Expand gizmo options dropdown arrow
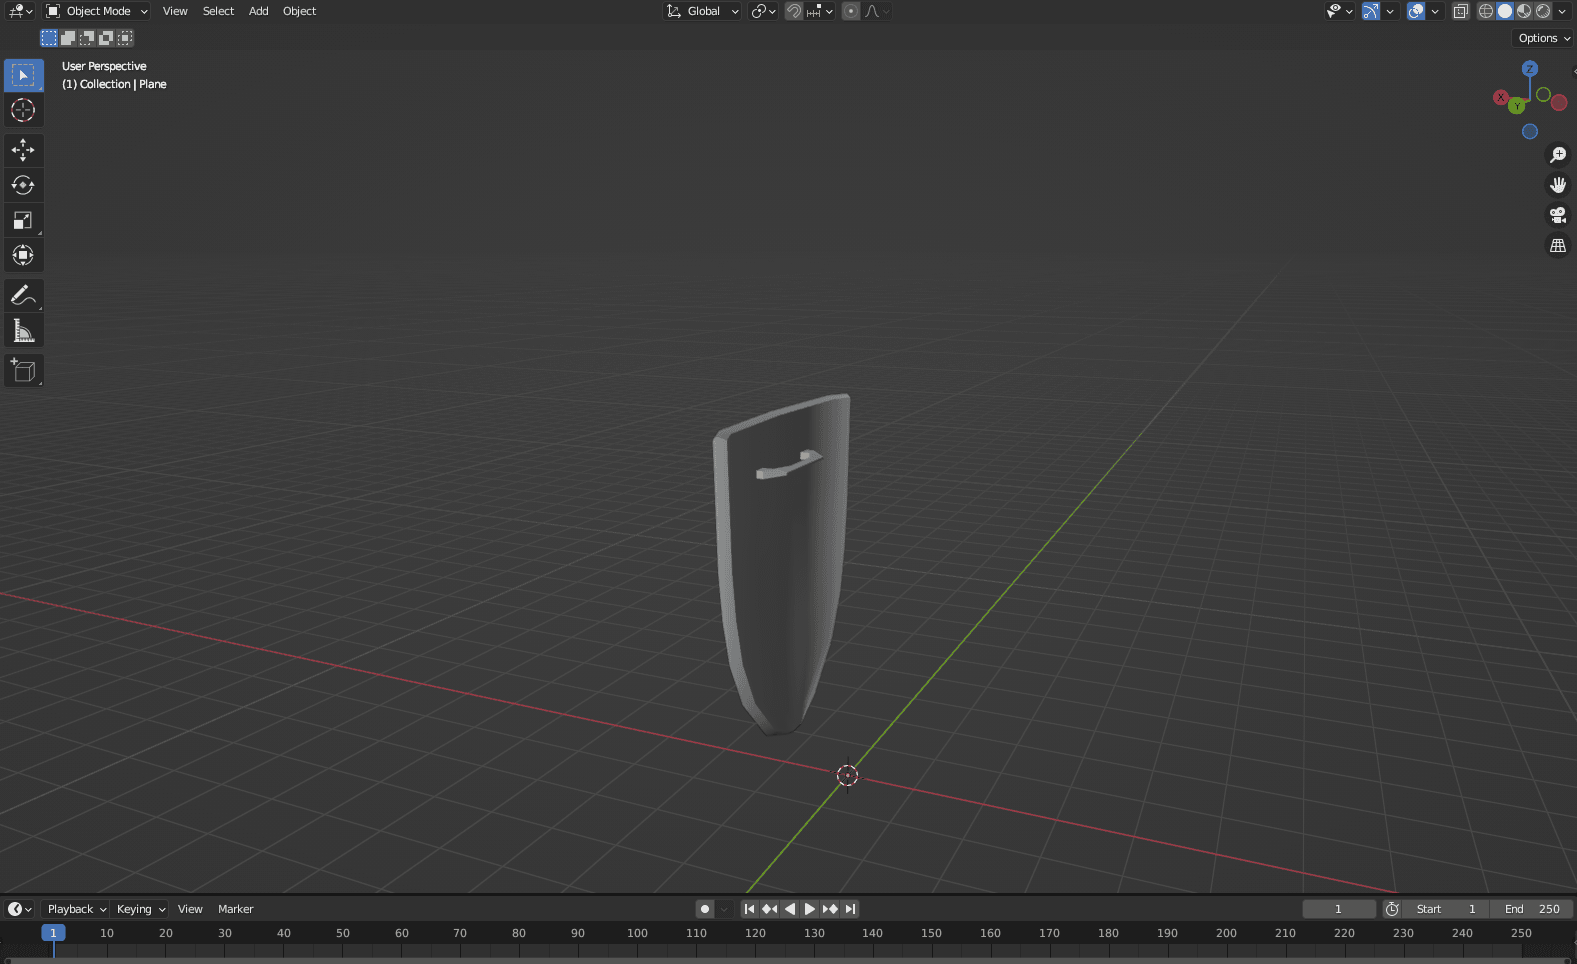The height and width of the screenshot is (964, 1577). [x=1390, y=11]
